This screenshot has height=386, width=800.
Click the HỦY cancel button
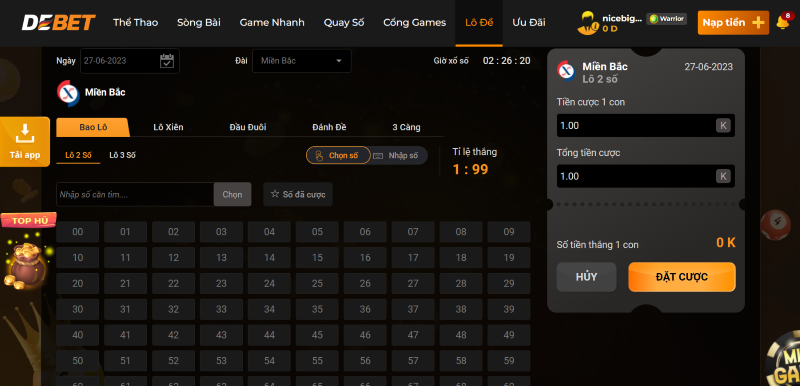coord(586,277)
